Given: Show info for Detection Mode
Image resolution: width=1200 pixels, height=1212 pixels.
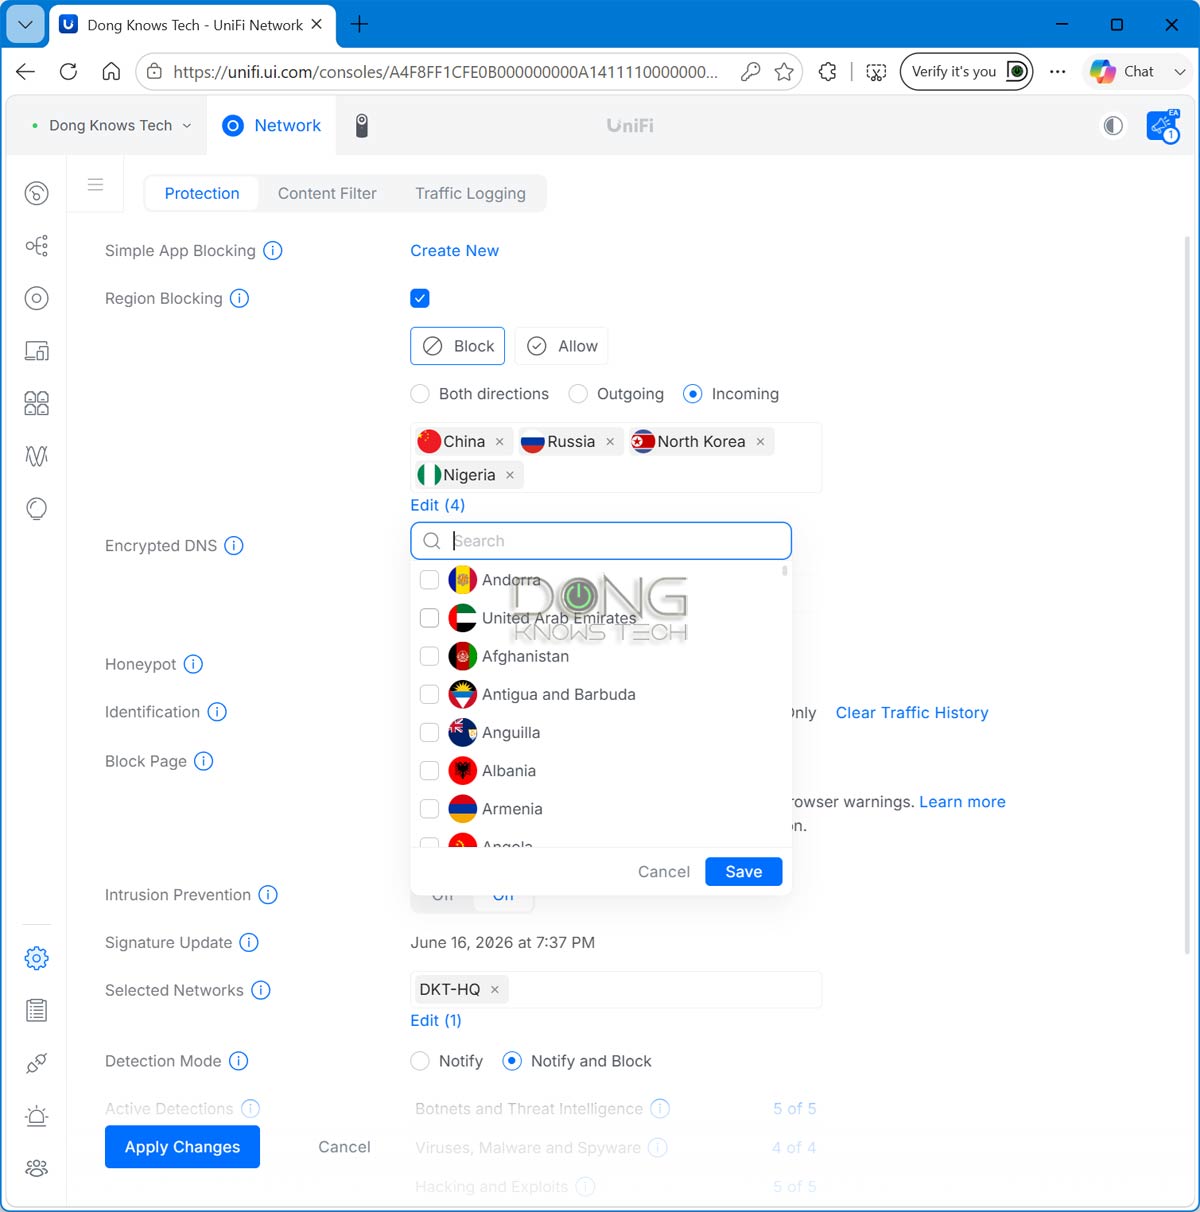Looking at the screenshot, I should tap(239, 1061).
